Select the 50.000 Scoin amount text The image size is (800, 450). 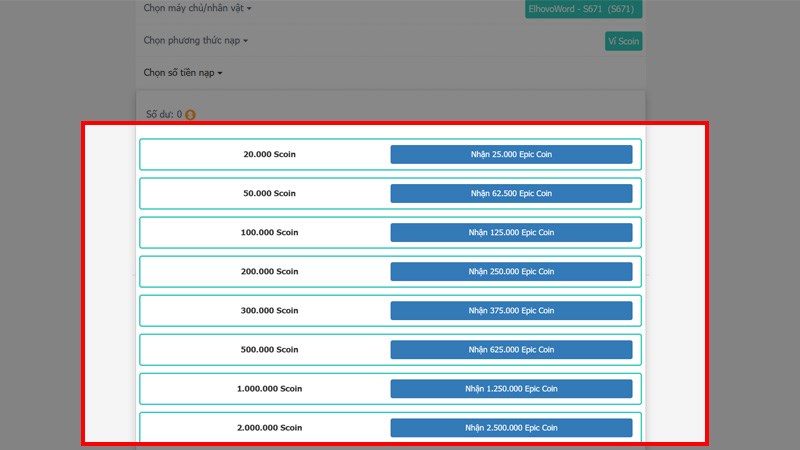(269, 193)
